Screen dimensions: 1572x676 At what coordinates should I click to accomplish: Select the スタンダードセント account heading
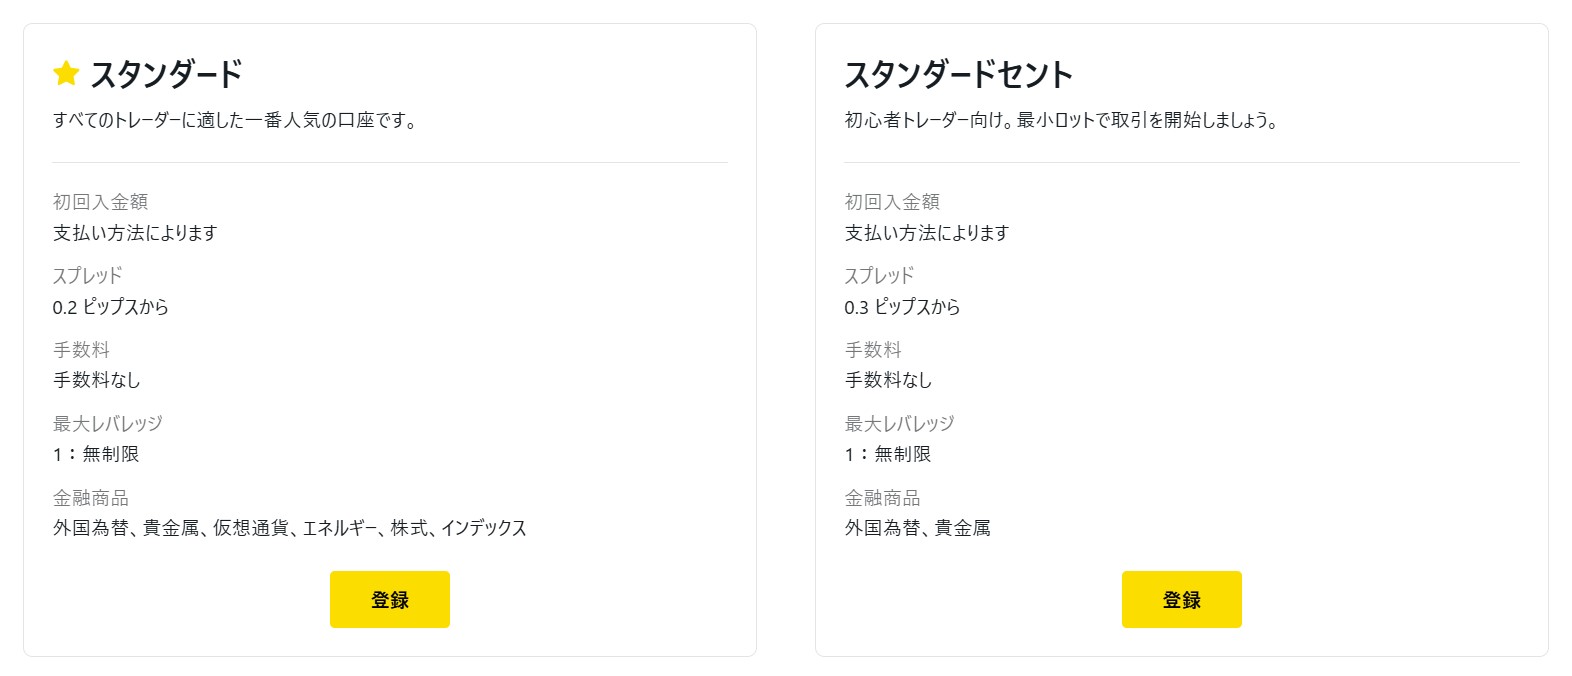coord(958,74)
